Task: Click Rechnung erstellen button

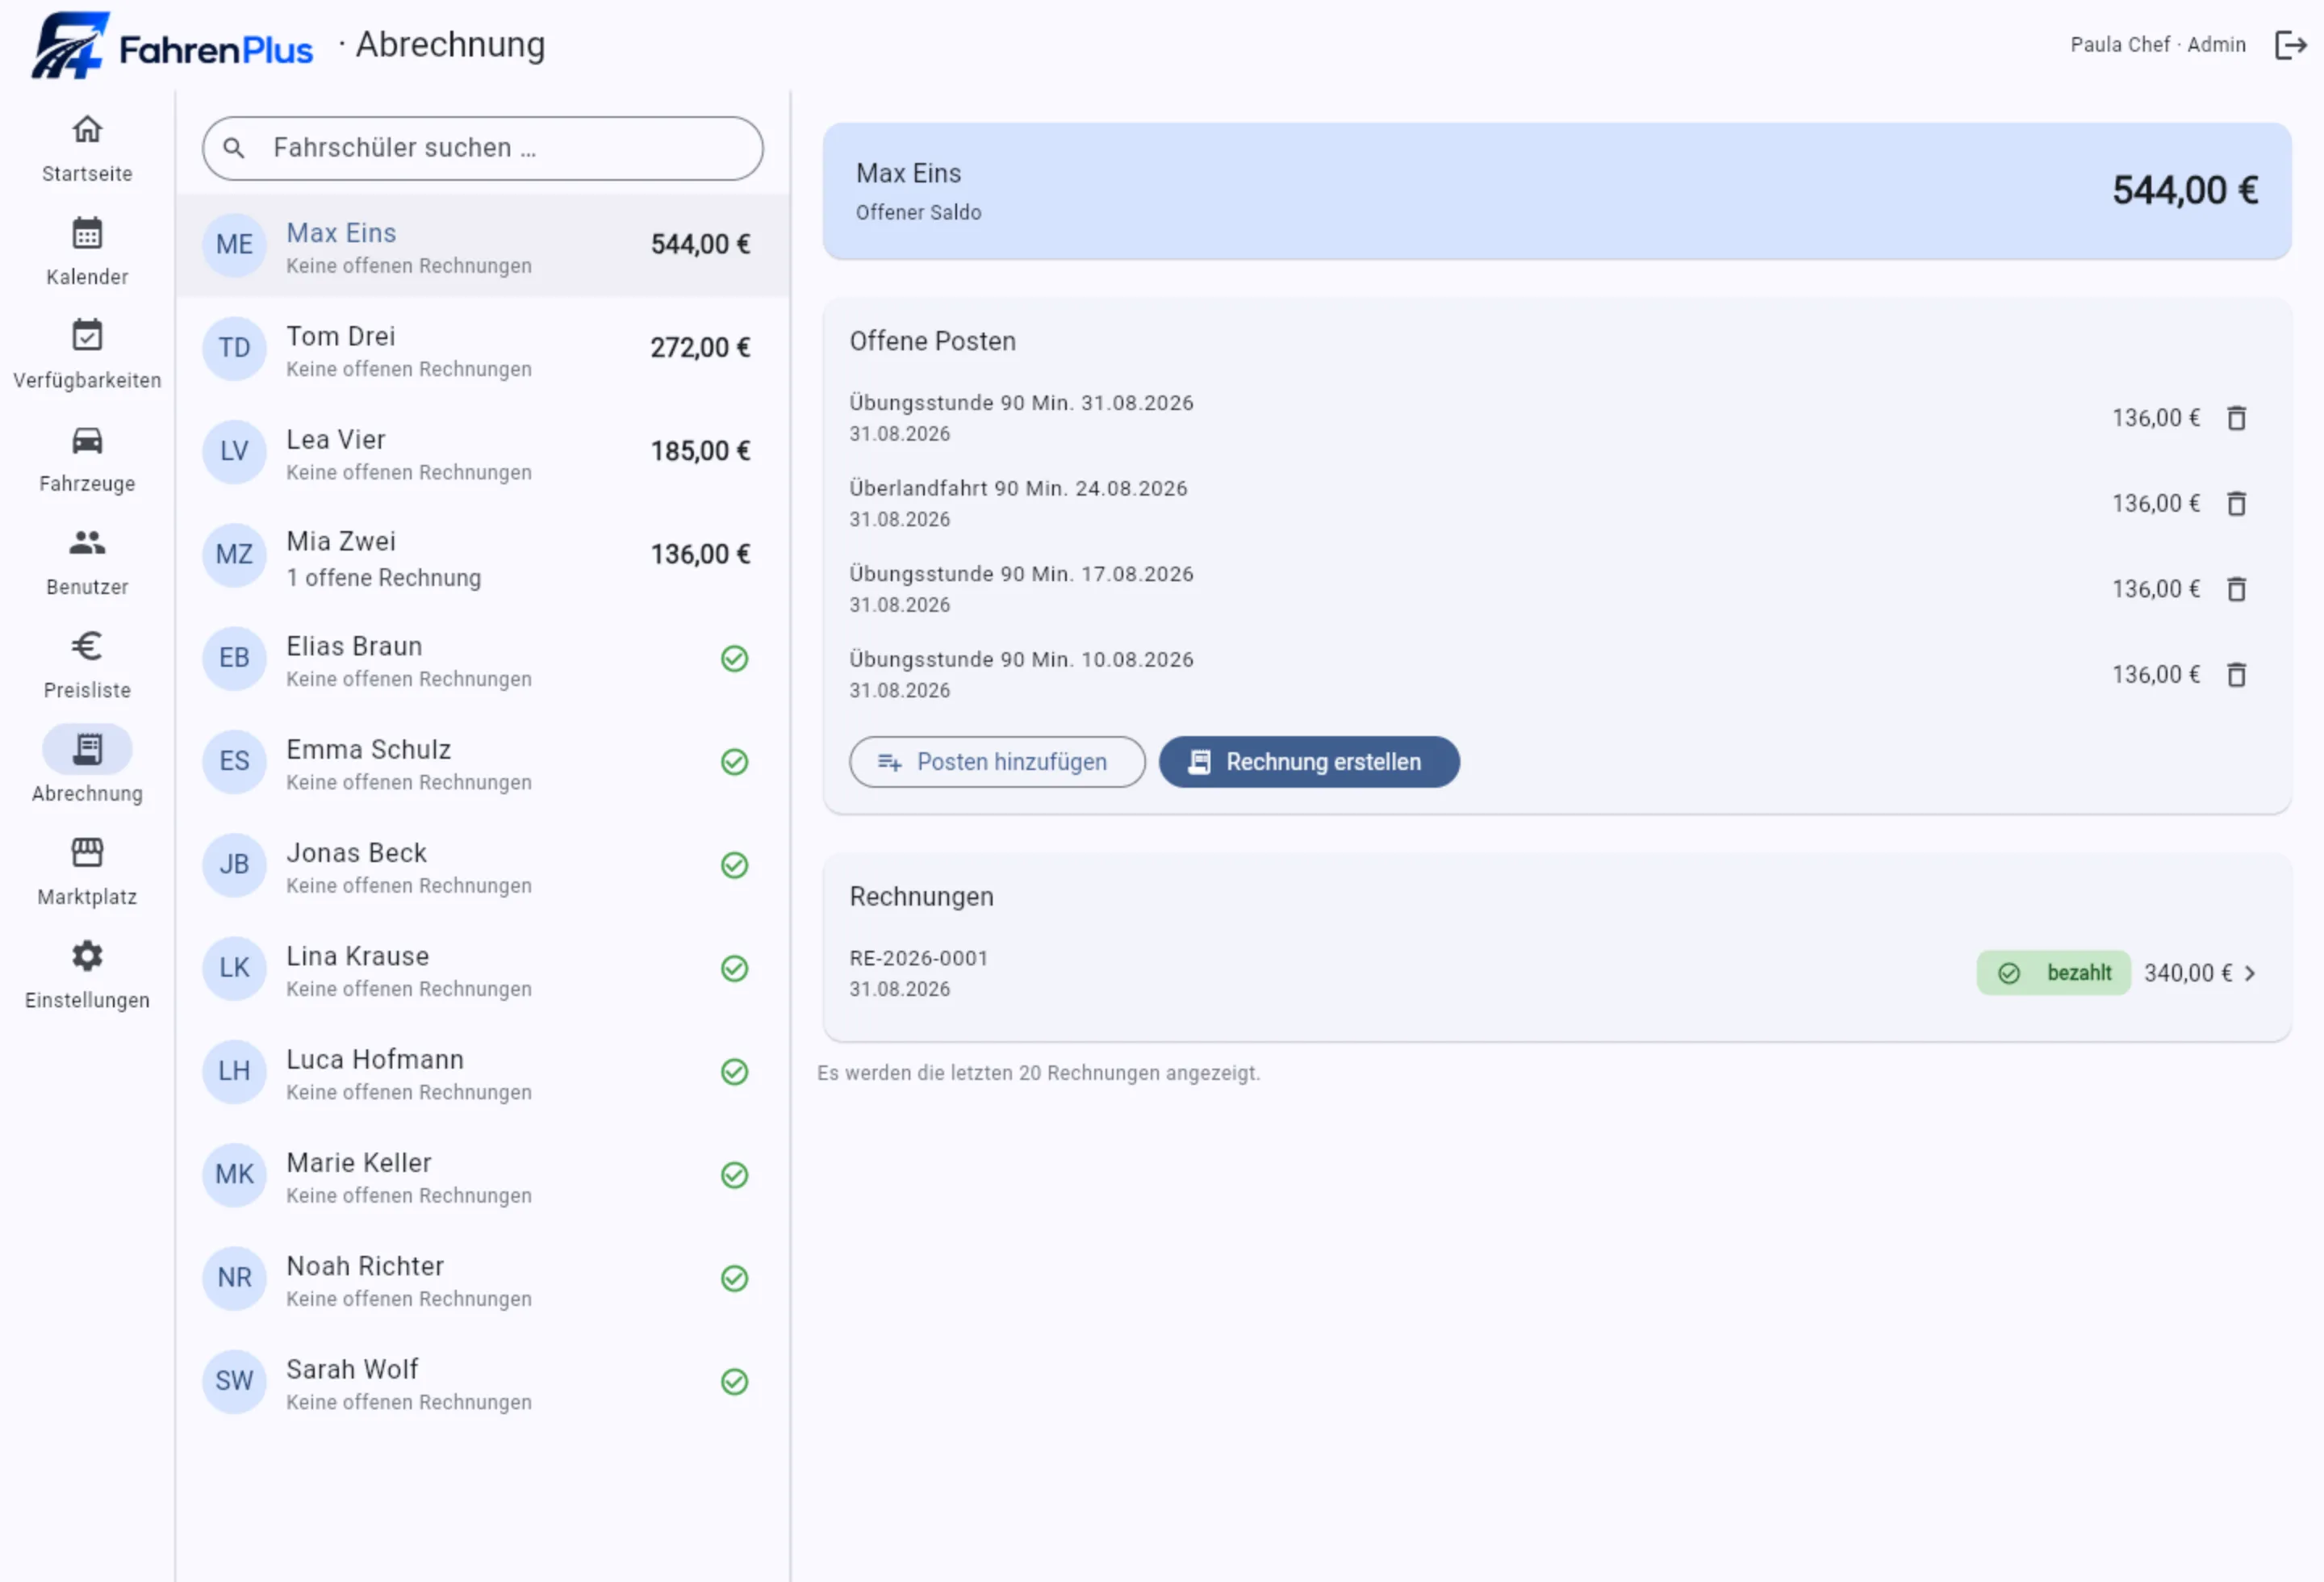Action: click(x=1309, y=762)
